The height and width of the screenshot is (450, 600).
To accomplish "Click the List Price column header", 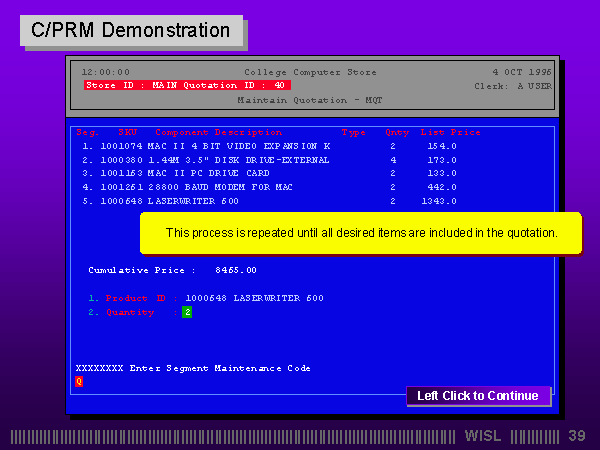I will click(x=450, y=132).
